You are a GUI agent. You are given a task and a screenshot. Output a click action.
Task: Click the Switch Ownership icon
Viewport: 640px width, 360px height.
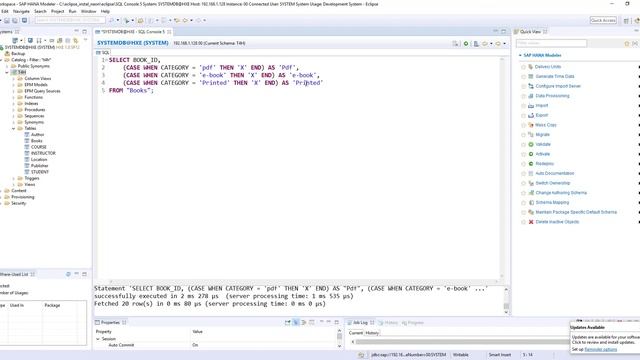531,183
